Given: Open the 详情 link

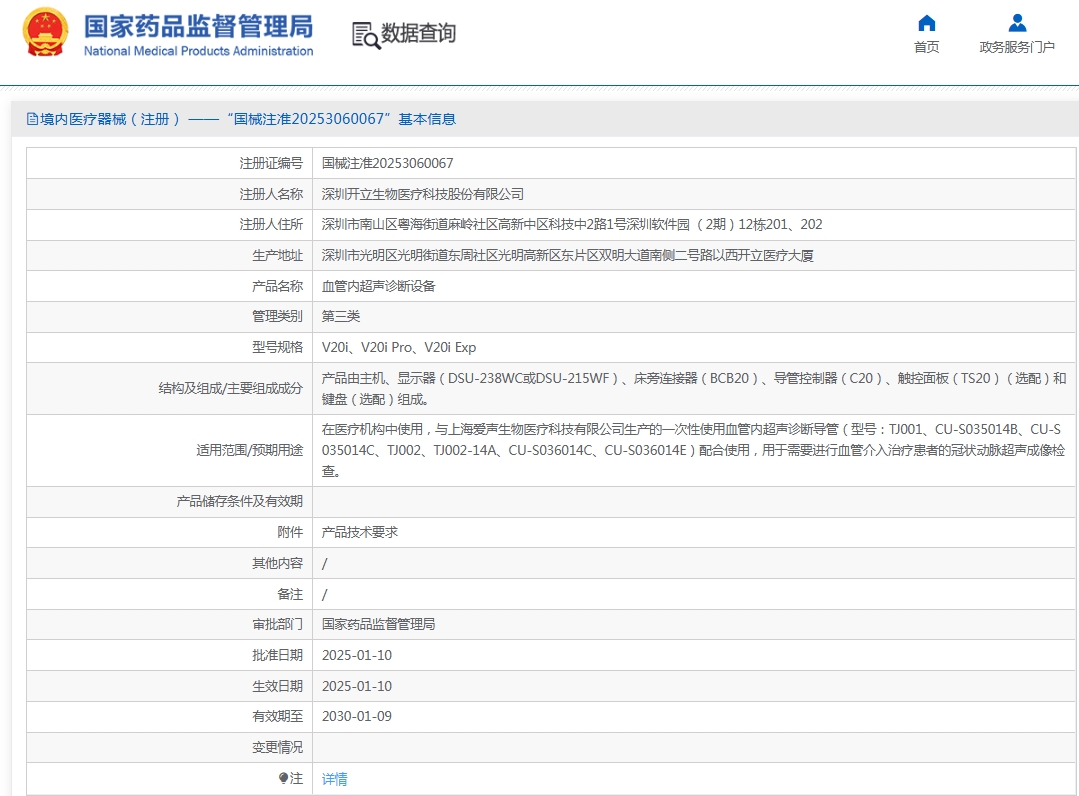Looking at the screenshot, I should pos(334,779).
